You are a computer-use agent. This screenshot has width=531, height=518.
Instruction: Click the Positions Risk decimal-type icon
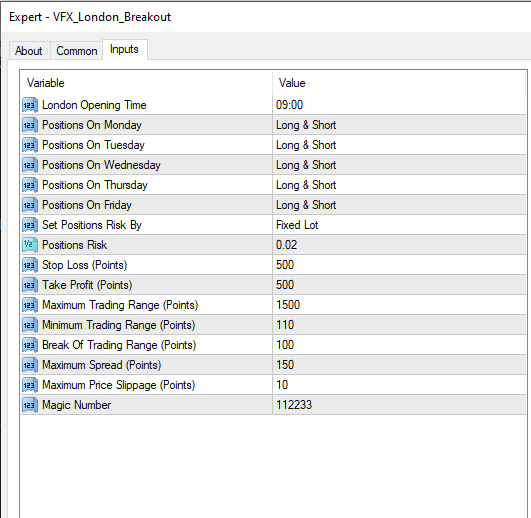(x=30, y=245)
